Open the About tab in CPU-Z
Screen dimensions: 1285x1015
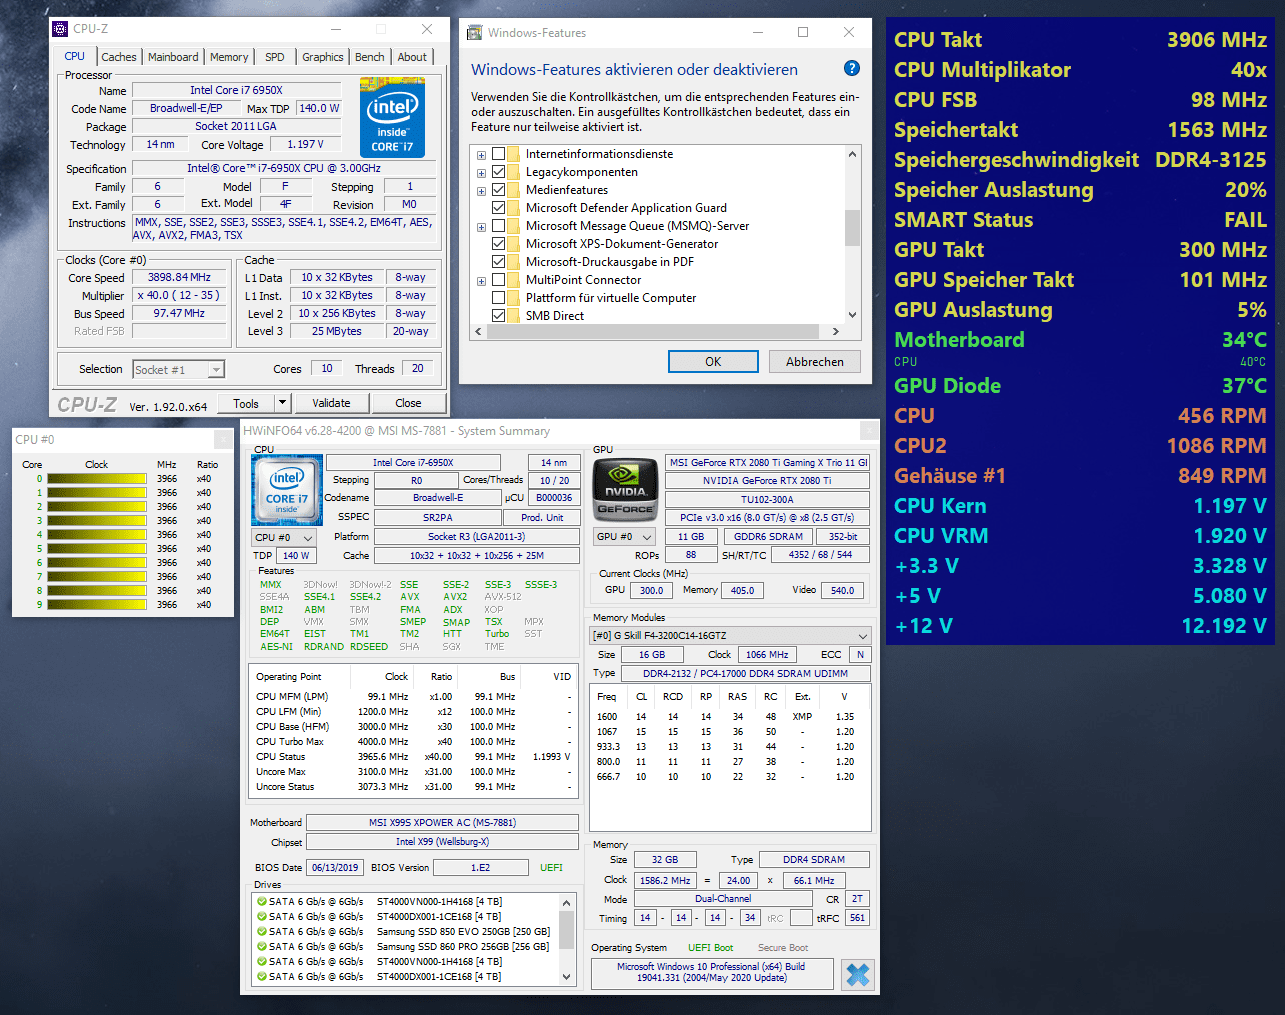tap(412, 57)
